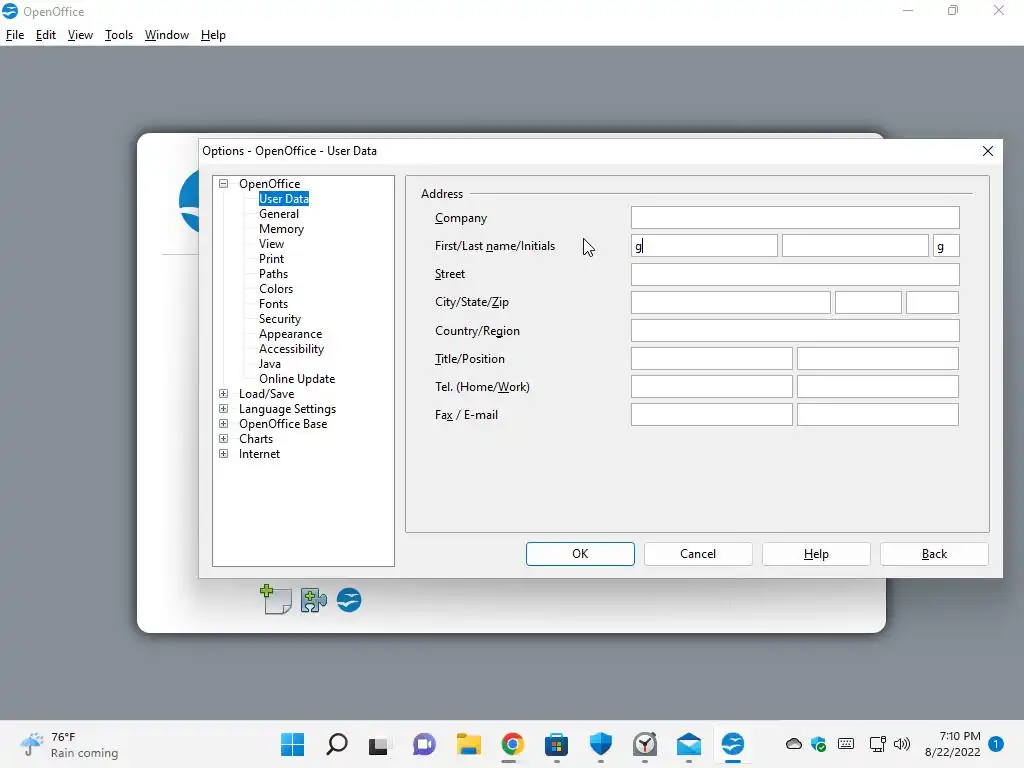Open Windows Start menu
This screenshot has width=1024, height=768.
point(292,744)
